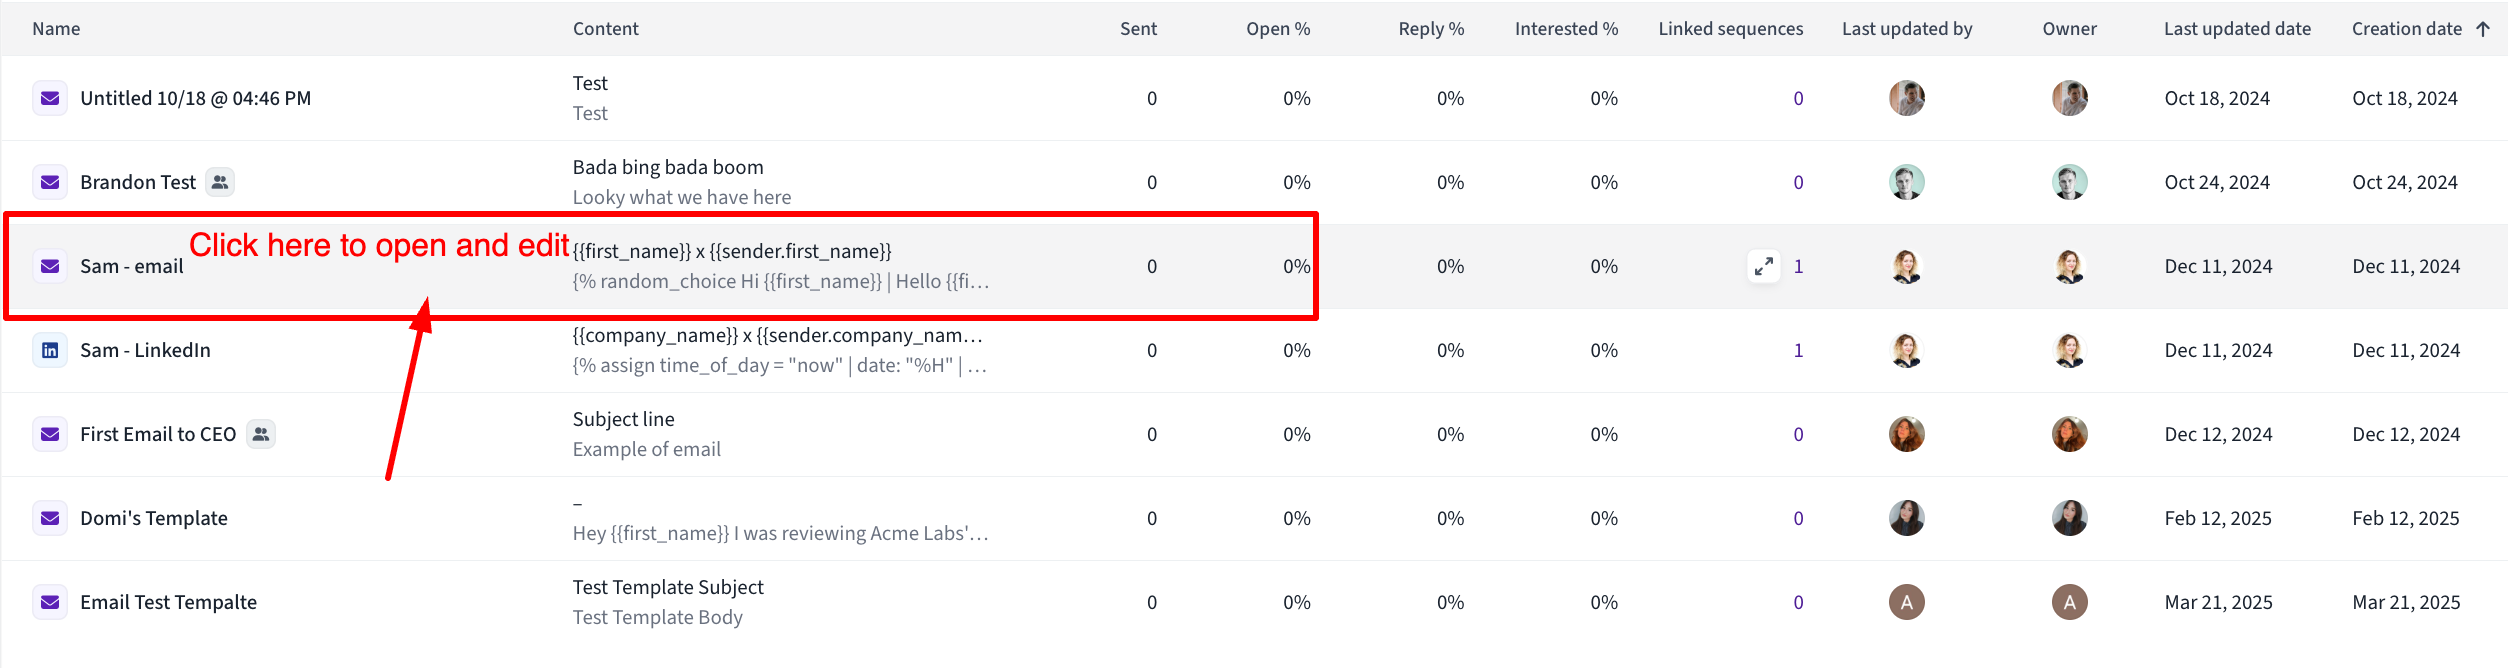Open the Sam - email template
The height and width of the screenshot is (668, 2508).
point(132,266)
